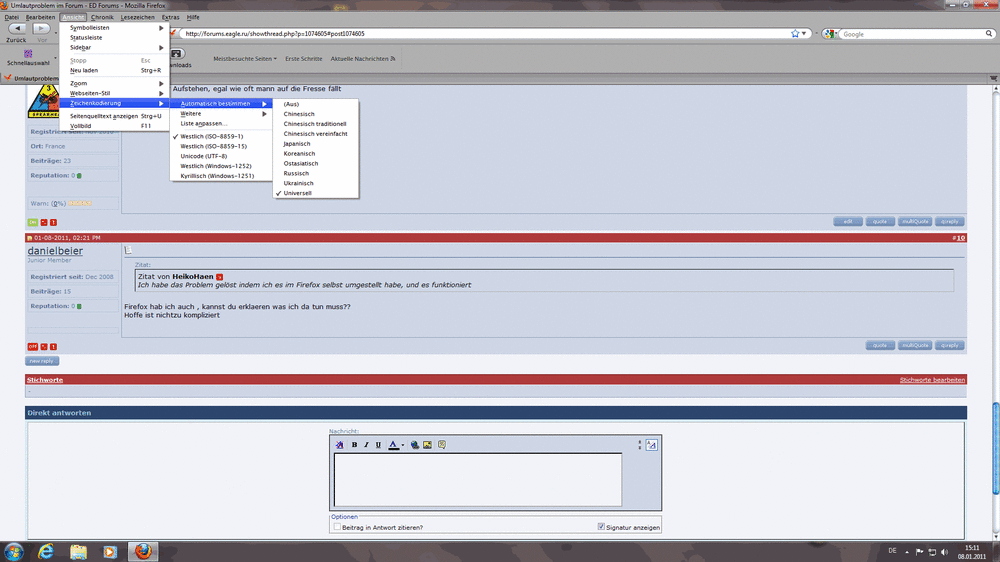Bookmark this page with the star icon
Viewport: 1000px width, 562px height.
click(795, 33)
